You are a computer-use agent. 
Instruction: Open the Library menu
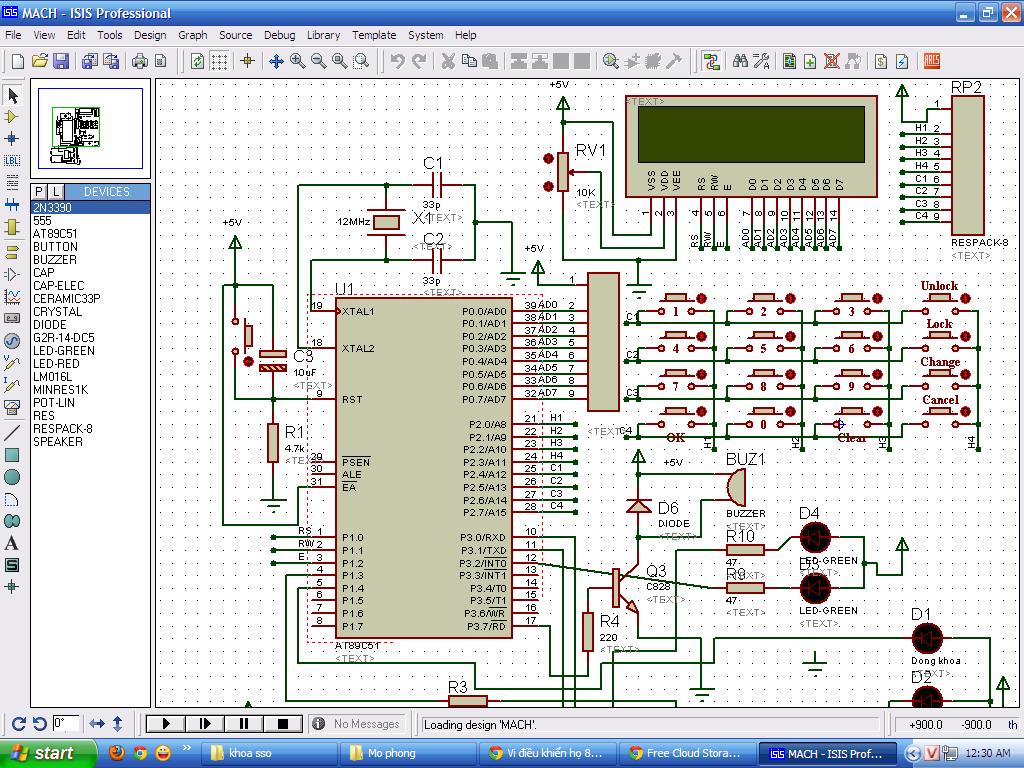tap(323, 35)
